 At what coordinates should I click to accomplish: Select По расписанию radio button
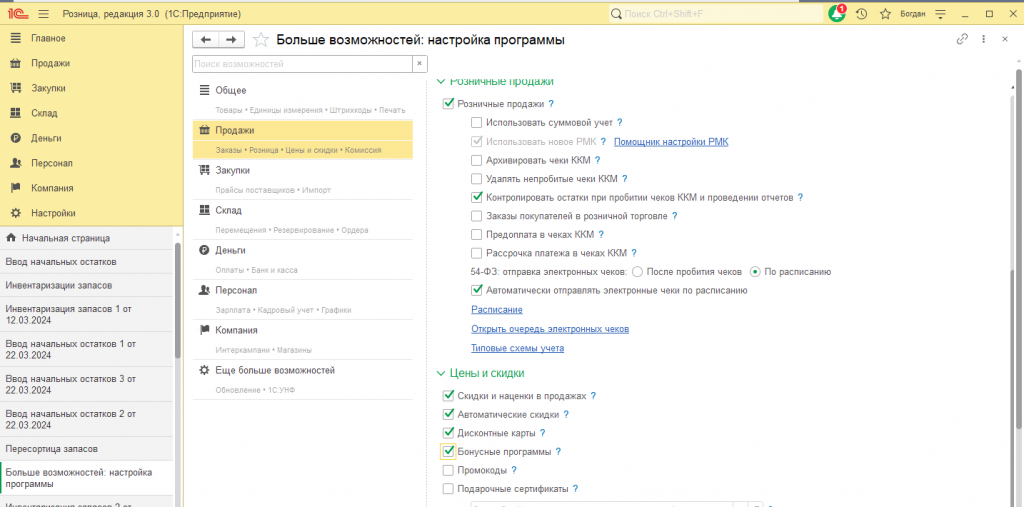pyautogui.click(x=755, y=271)
